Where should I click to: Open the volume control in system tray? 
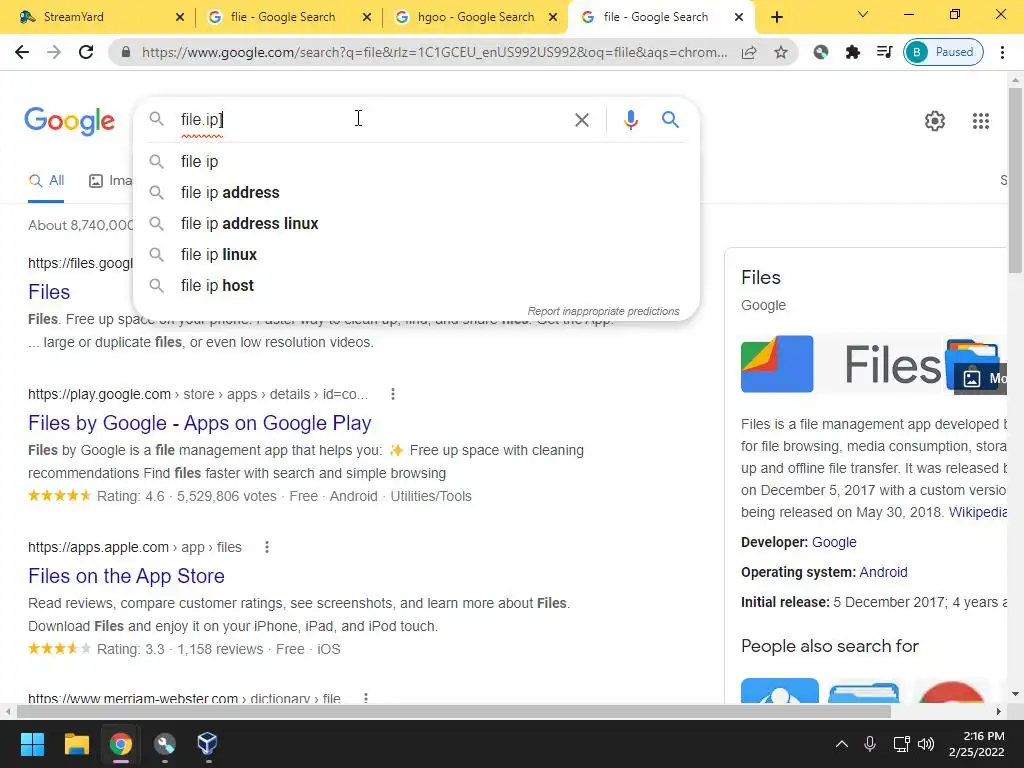[926, 744]
